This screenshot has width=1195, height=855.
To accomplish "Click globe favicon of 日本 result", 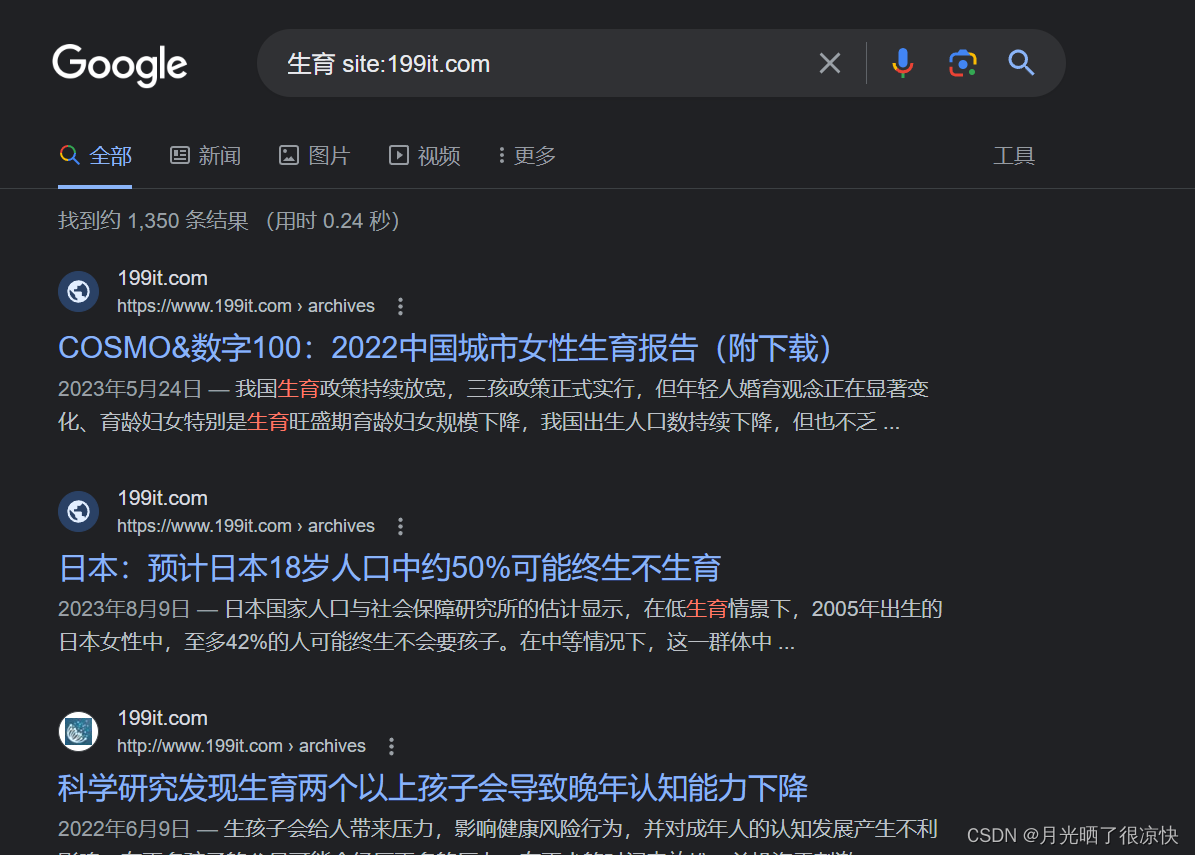I will click(x=78, y=511).
